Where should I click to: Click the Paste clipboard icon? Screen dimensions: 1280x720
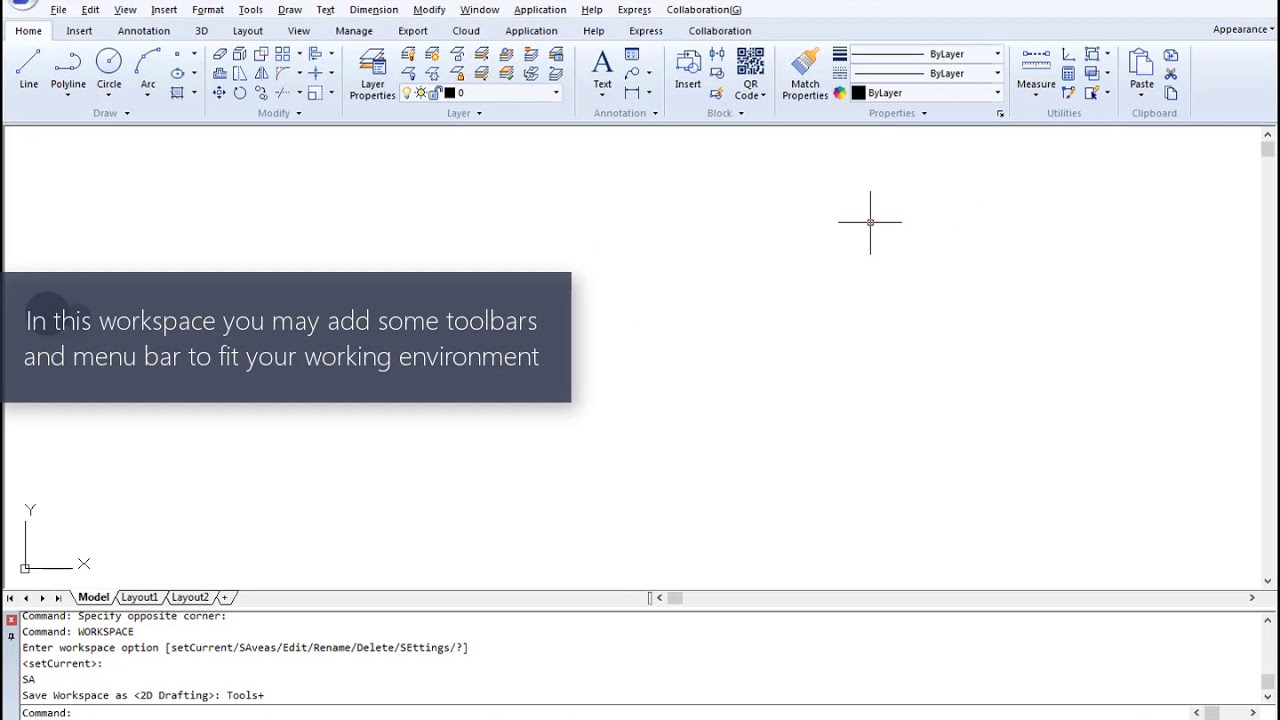point(1141,69)
